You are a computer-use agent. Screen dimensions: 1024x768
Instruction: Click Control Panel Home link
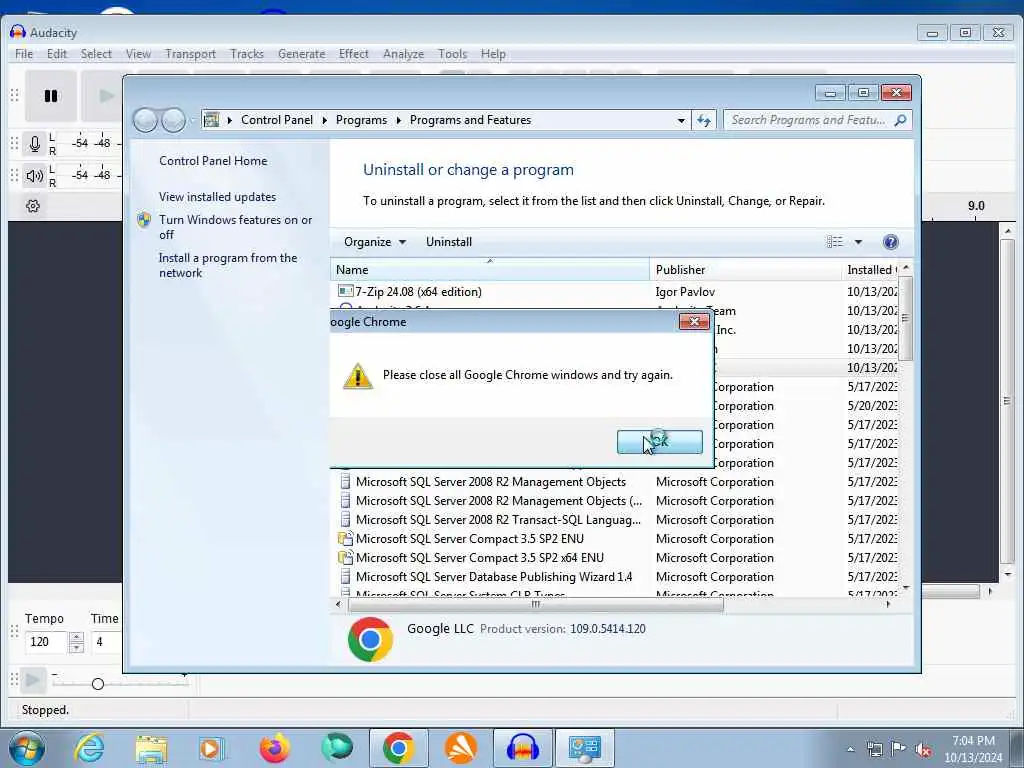(213, 161)
